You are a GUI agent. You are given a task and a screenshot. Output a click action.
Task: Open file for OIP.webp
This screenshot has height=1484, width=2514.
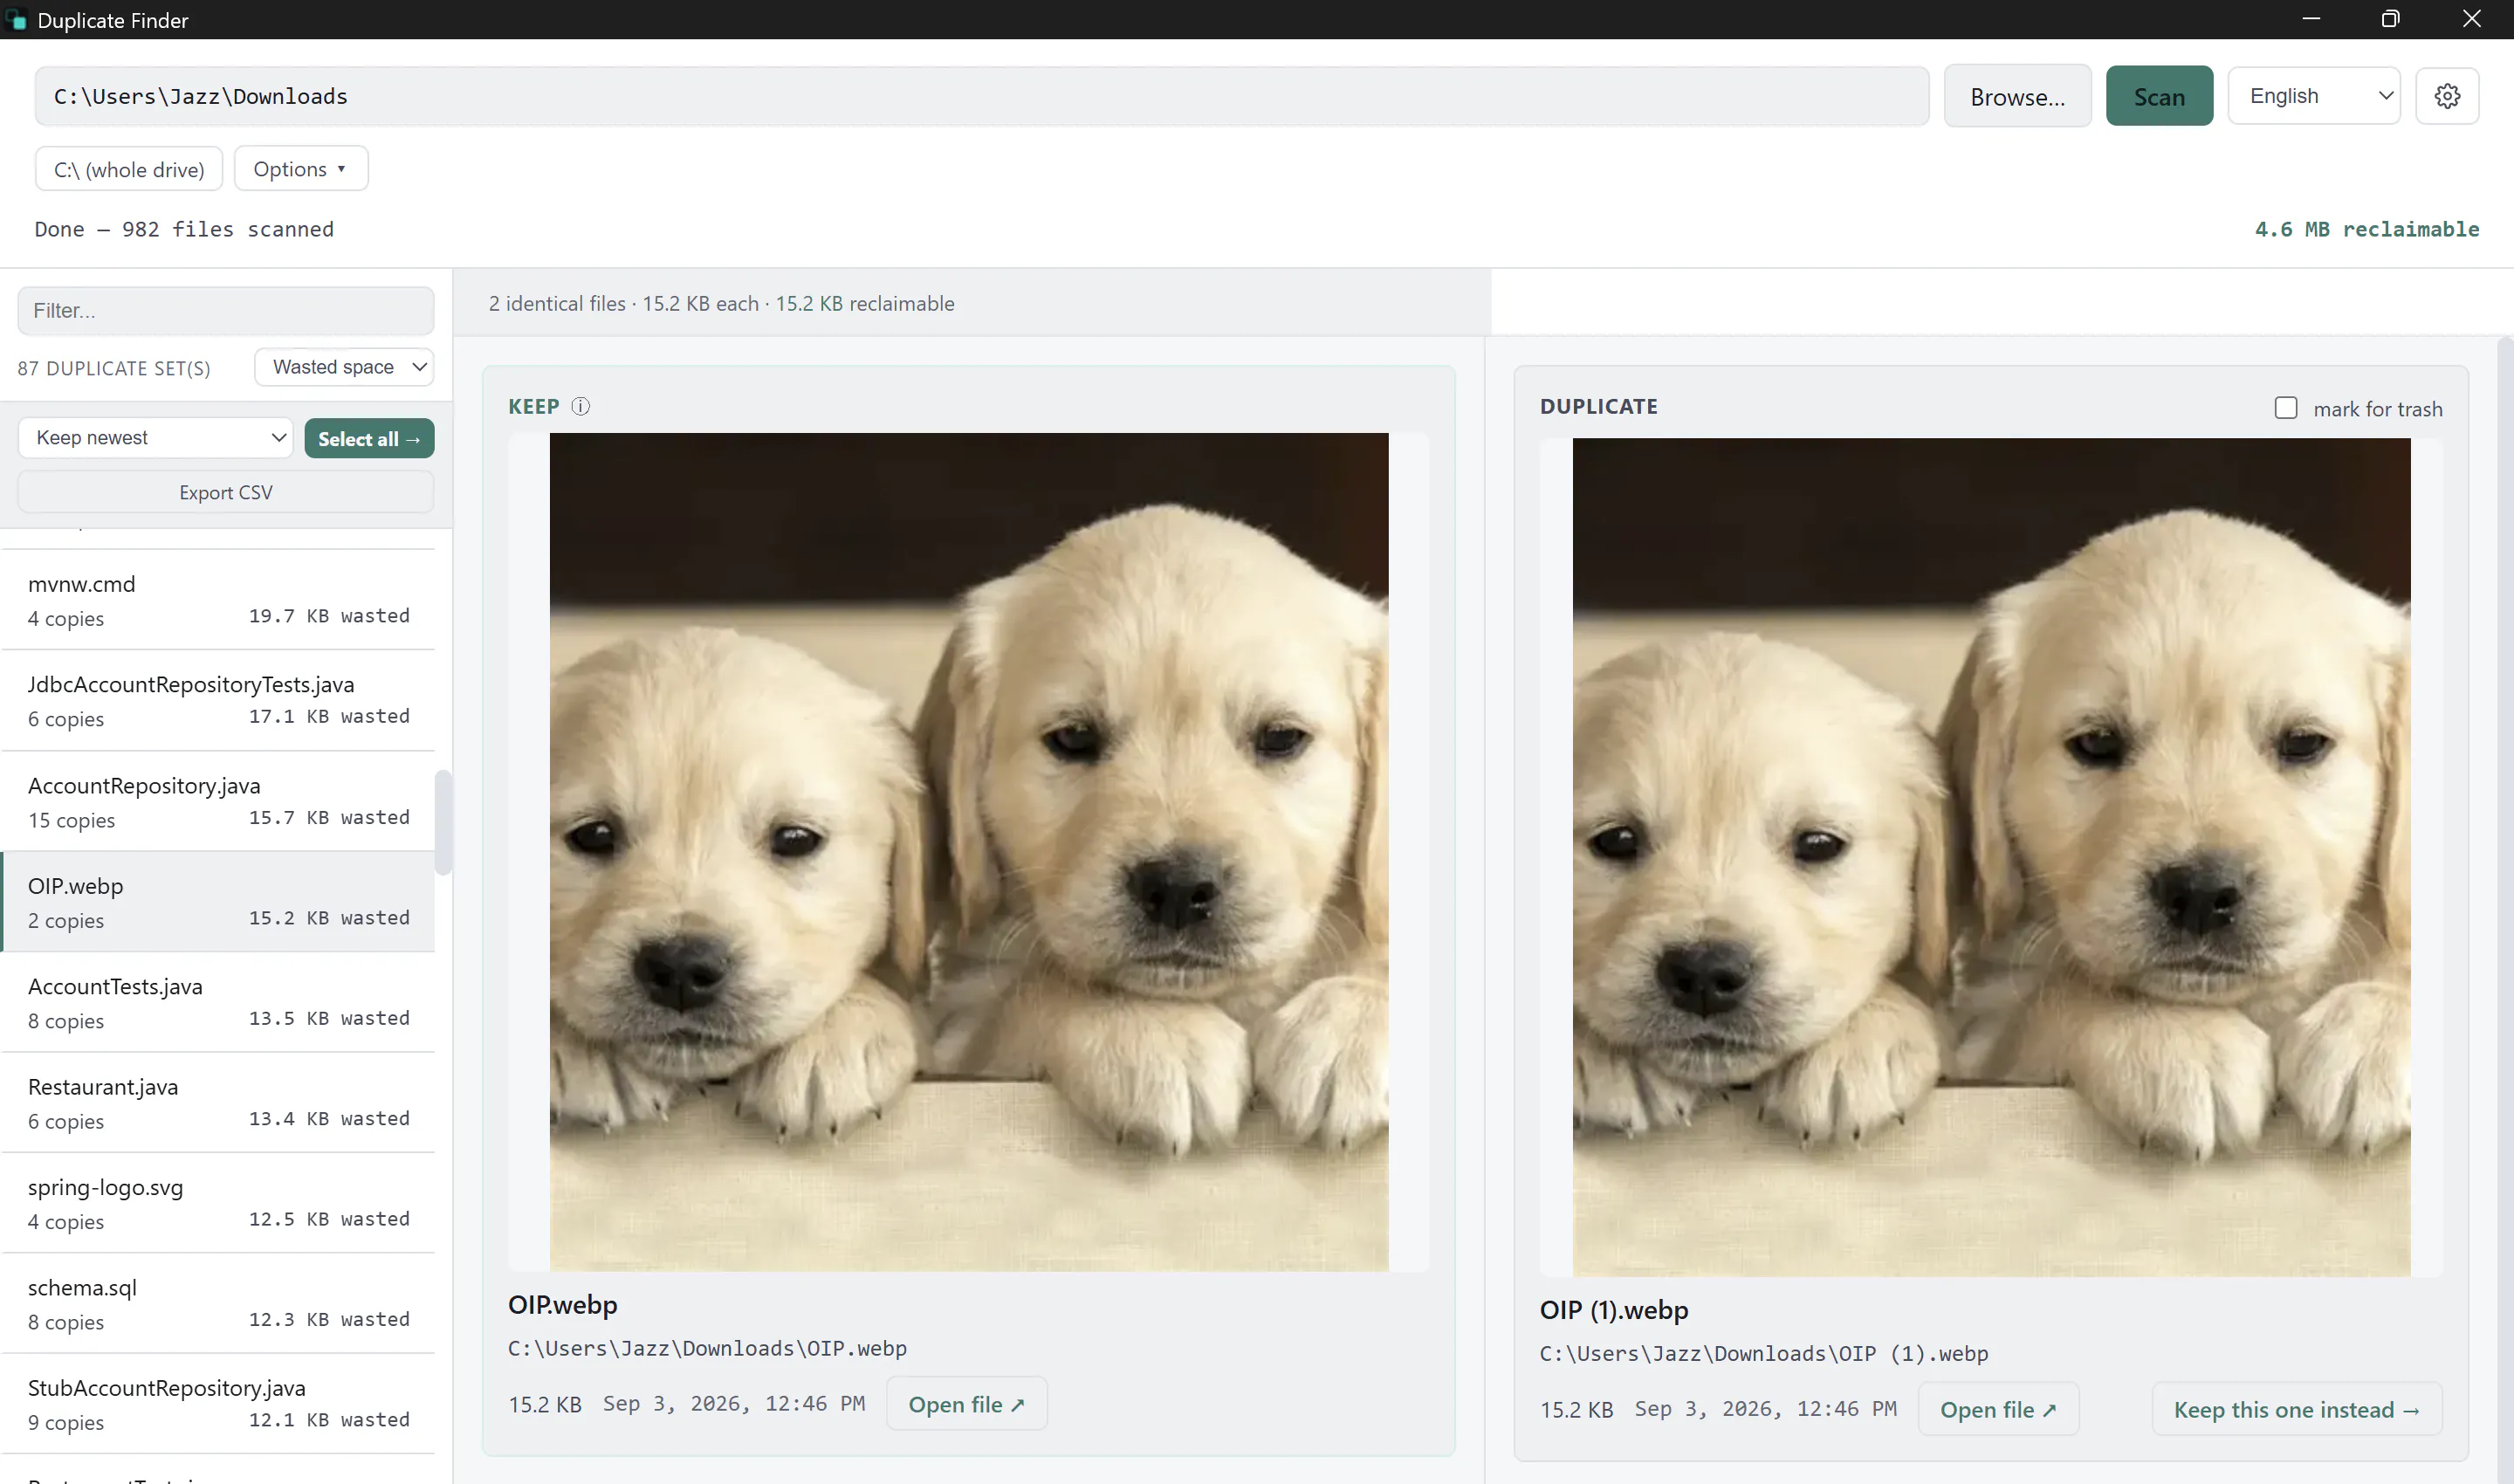click(966, 1404)
